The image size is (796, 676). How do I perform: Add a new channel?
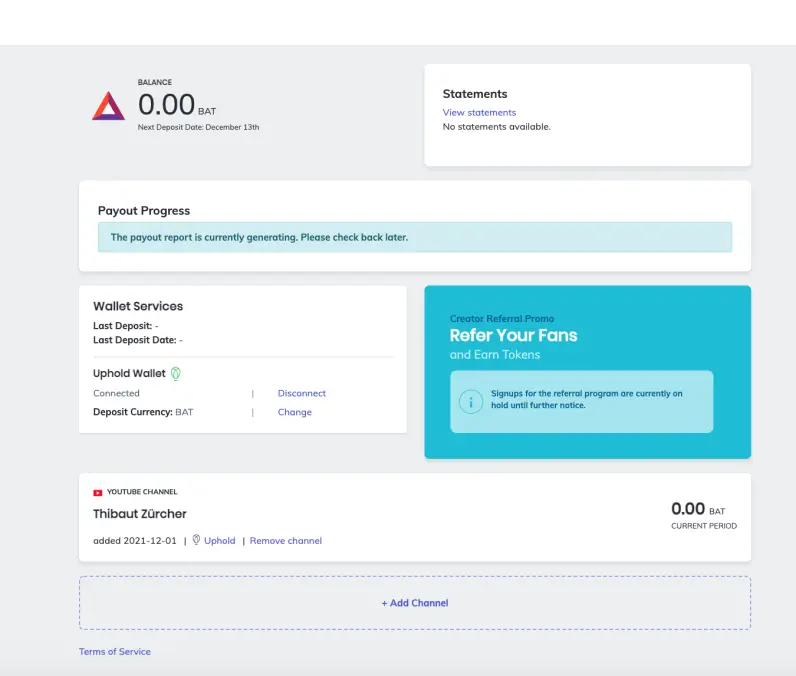click(x=415, y=603)
